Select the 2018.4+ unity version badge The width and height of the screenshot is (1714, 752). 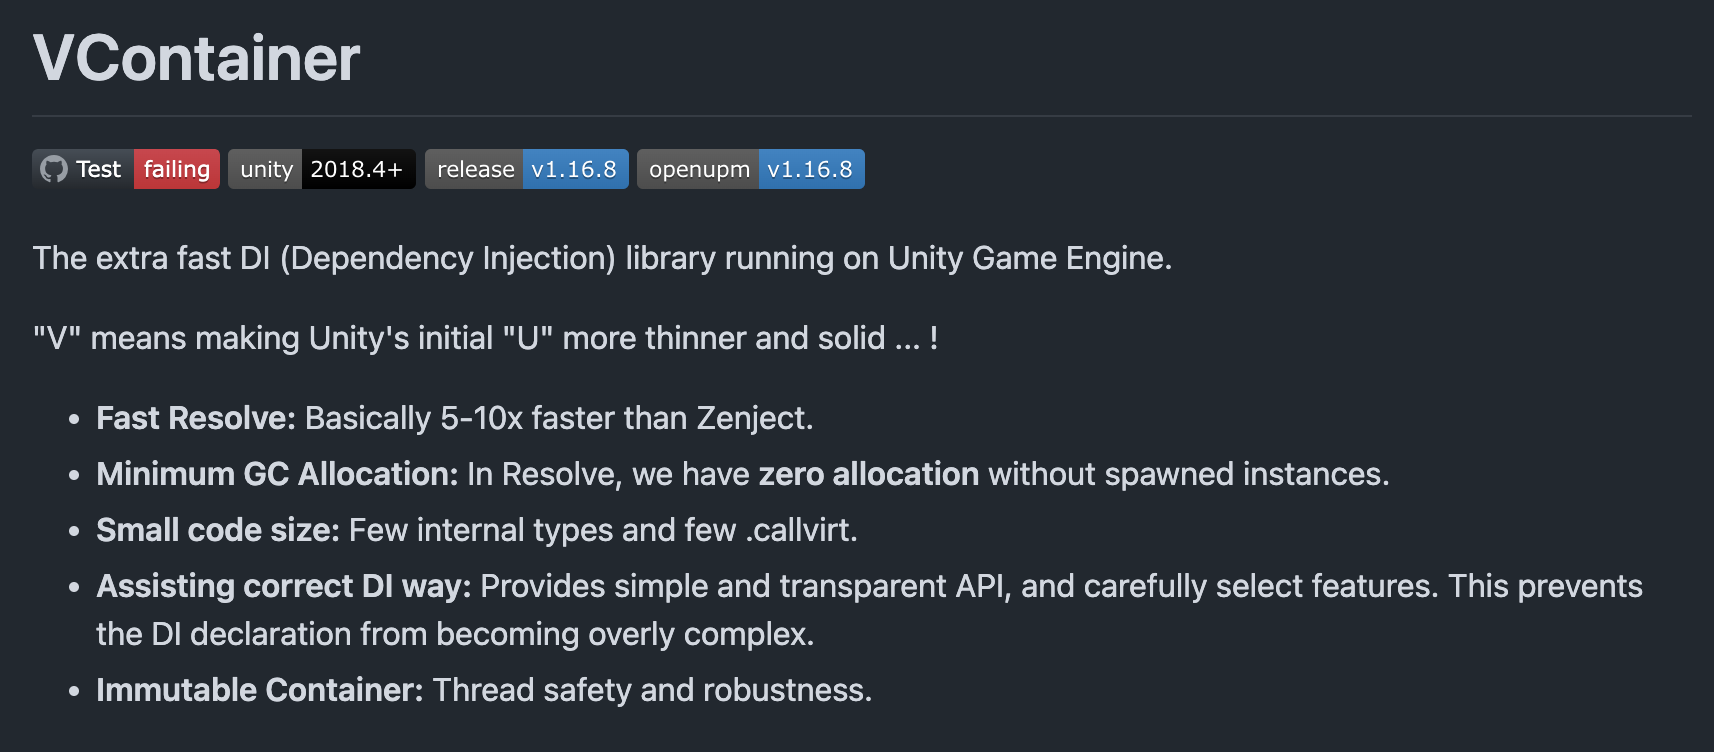tap(358, 169)
